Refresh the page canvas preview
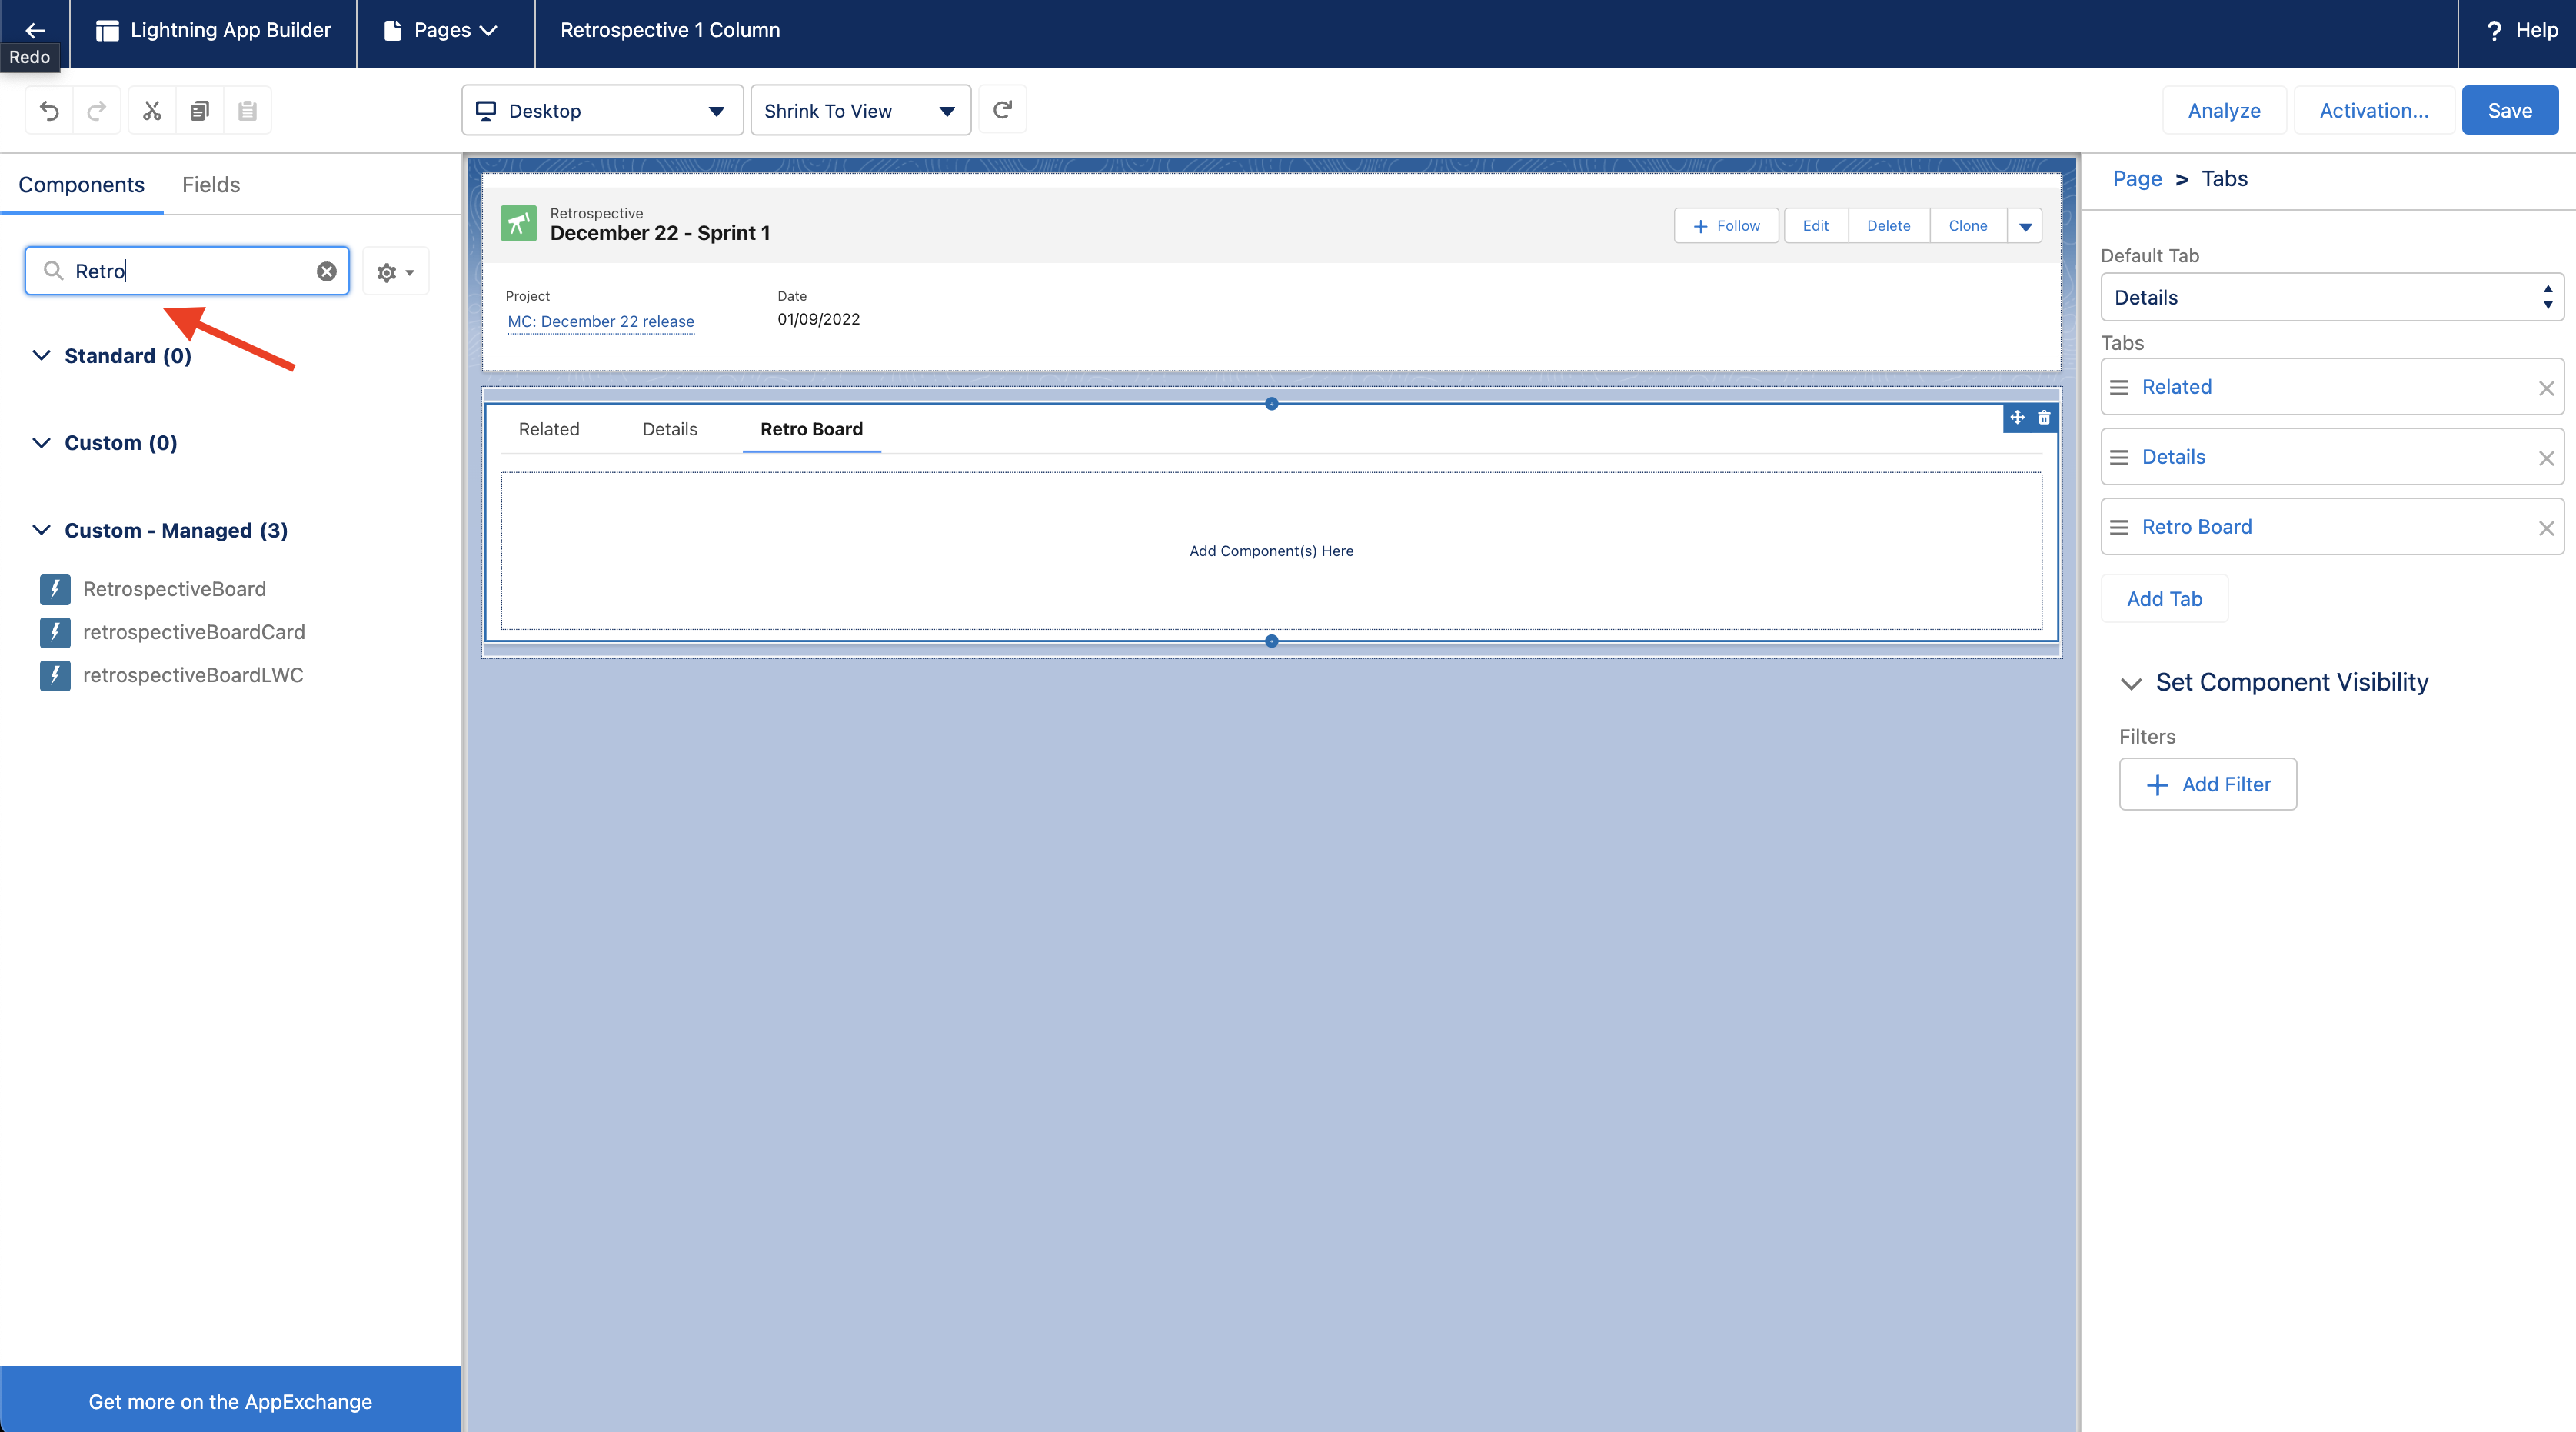 [x=1002, y=110]
